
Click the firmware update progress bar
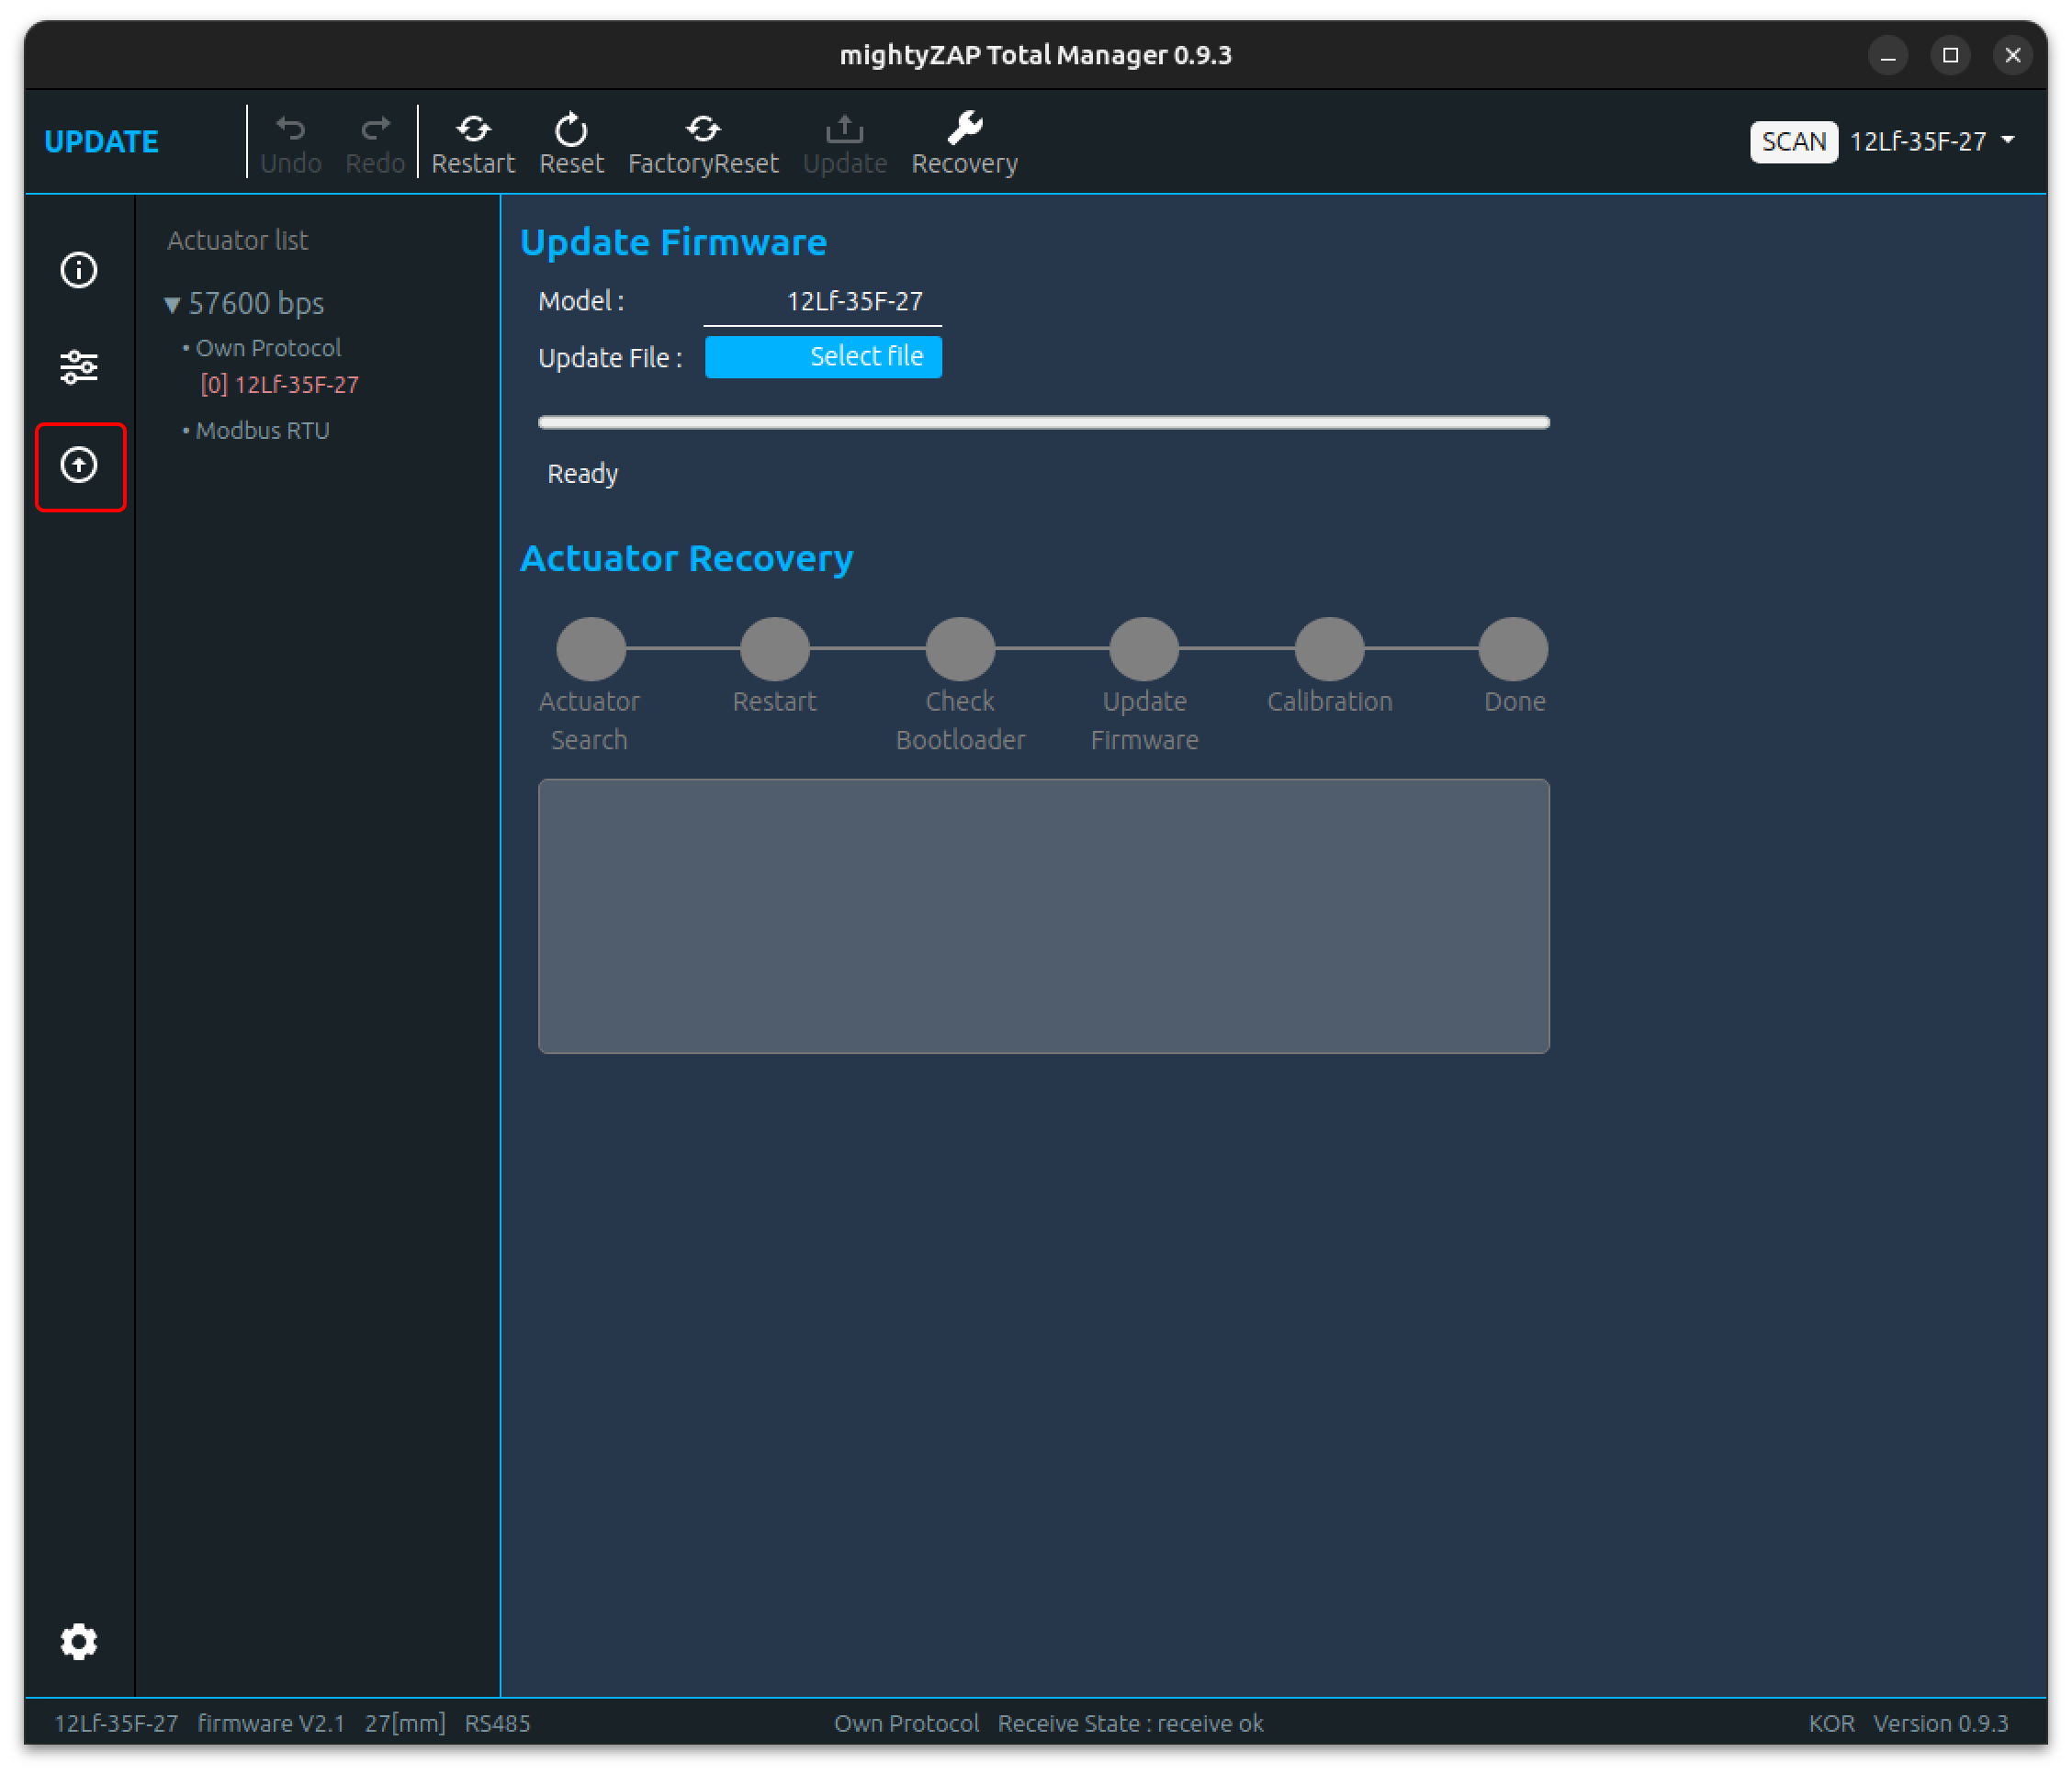(1043, 422)
